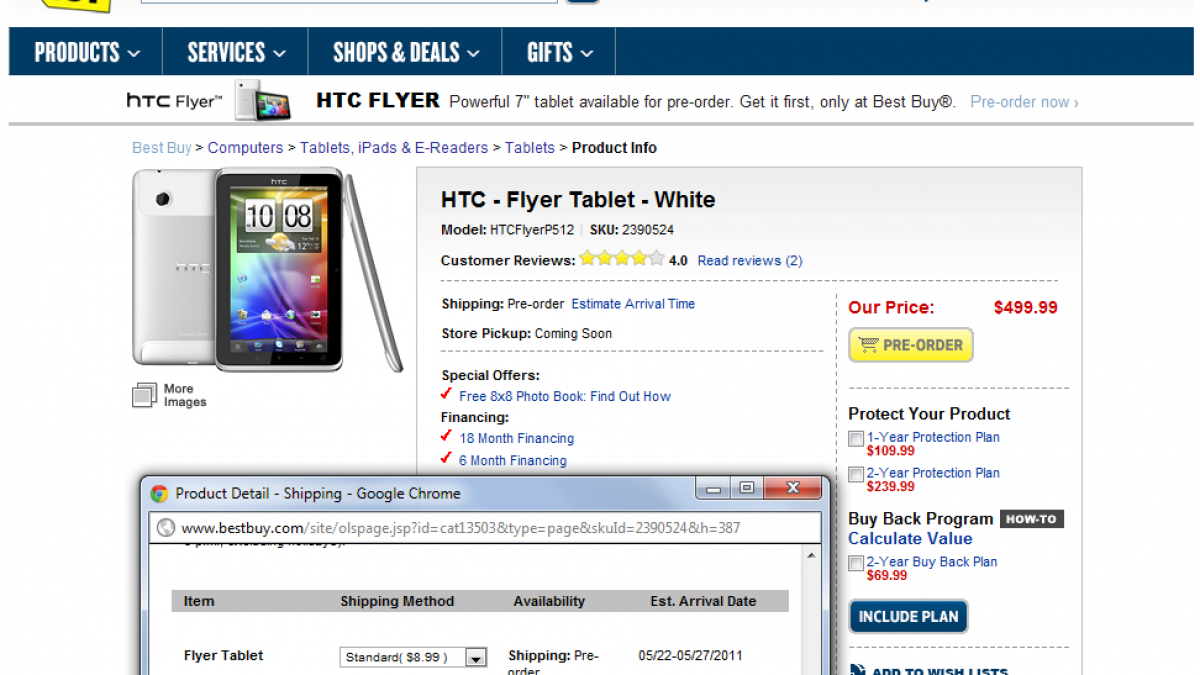This screenshot has height=675, width=1200.
Task: Check the 1-Year Protection Plan box
Action: 856,438
